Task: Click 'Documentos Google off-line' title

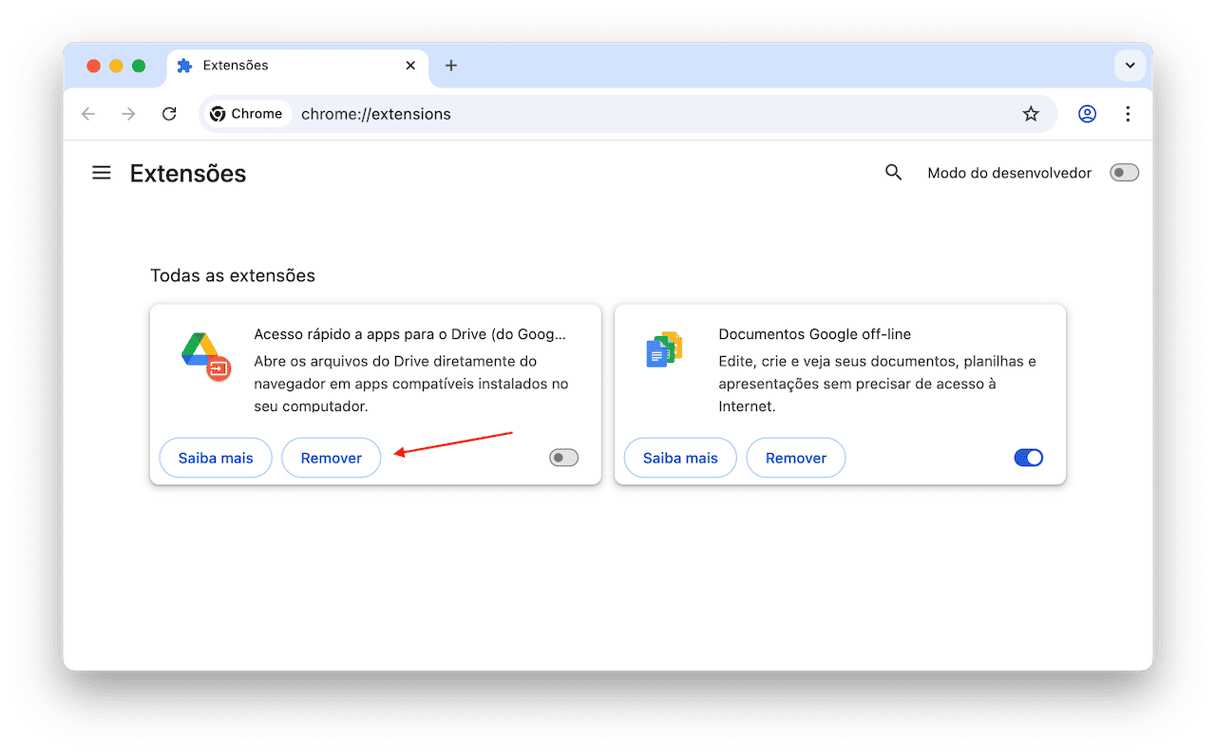Action: click(x=815, y=334)
